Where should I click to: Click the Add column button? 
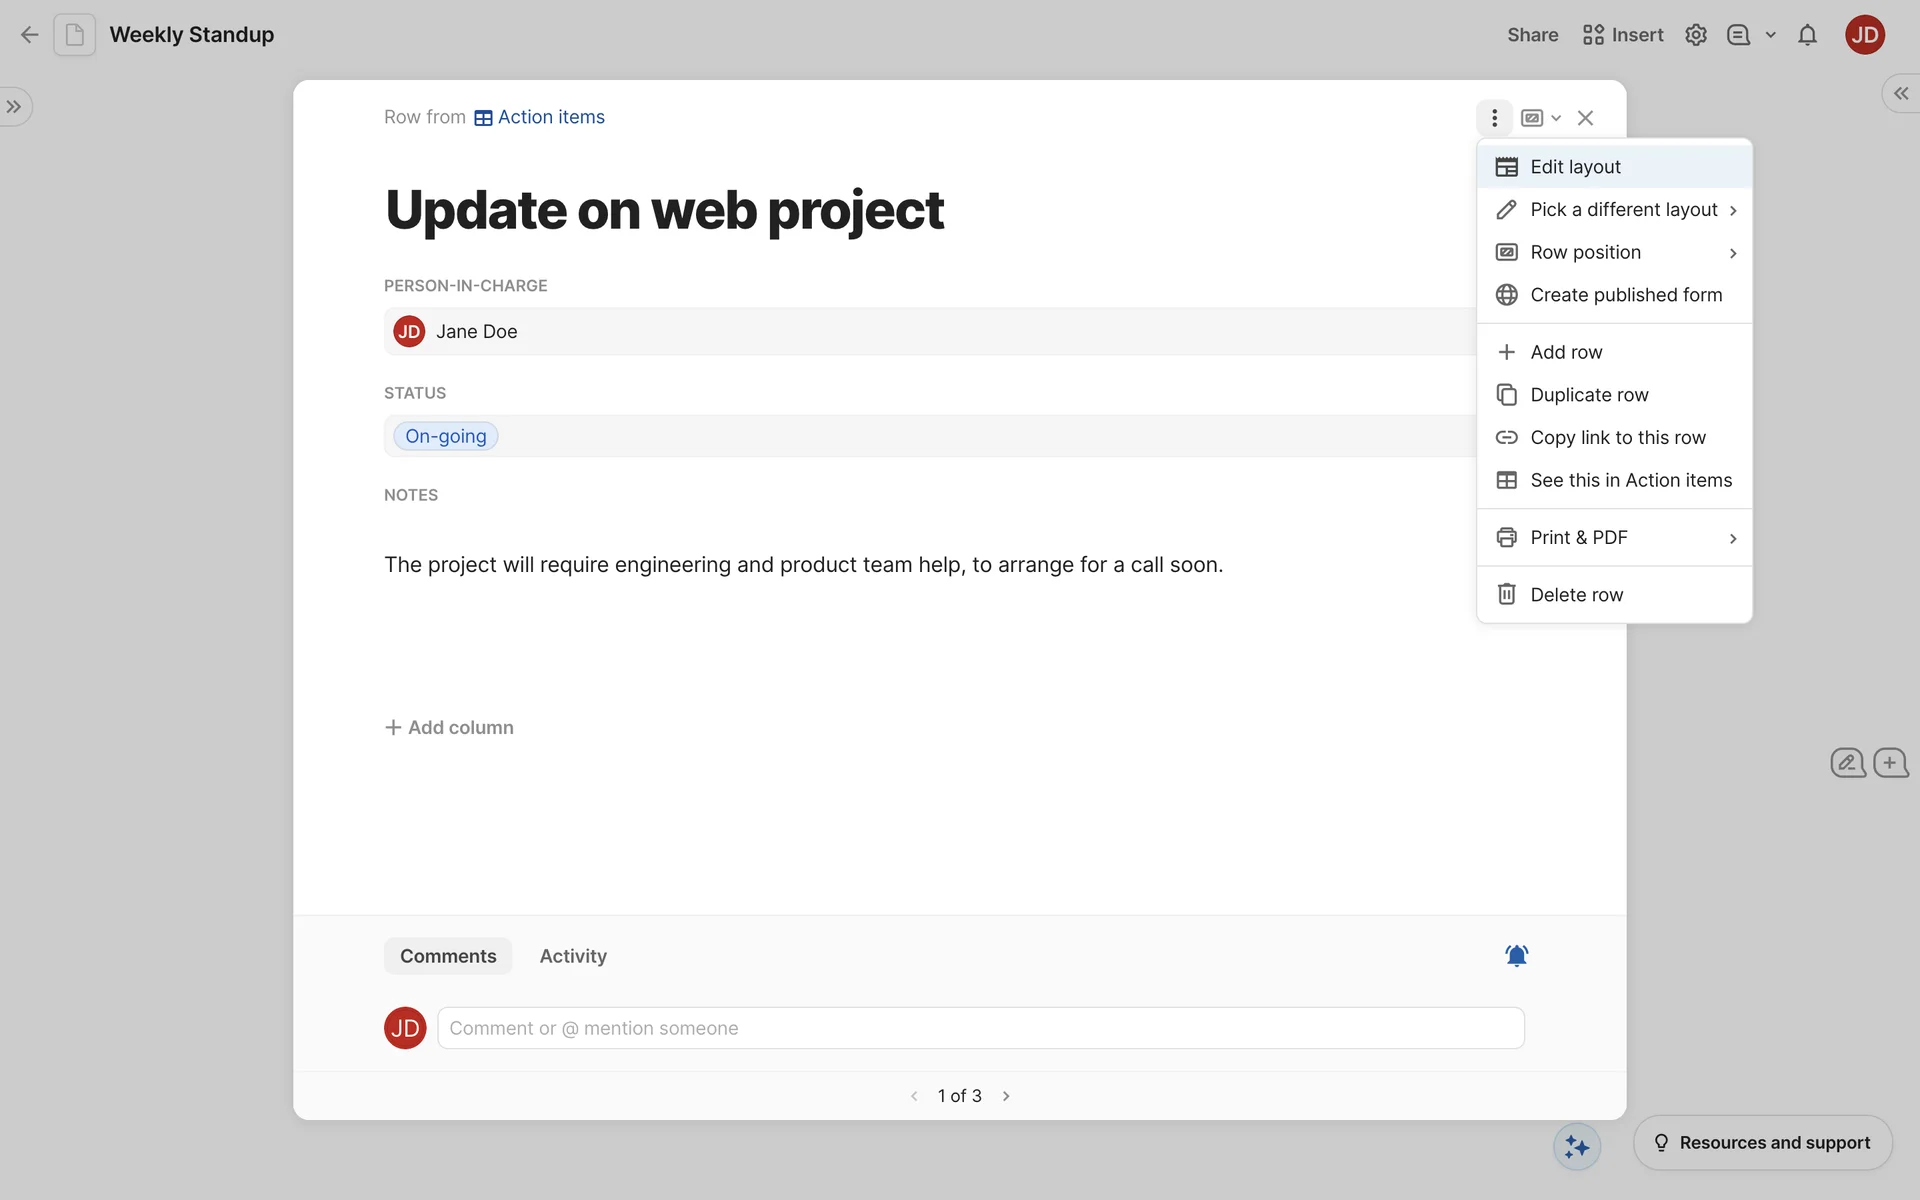(449, 728)
